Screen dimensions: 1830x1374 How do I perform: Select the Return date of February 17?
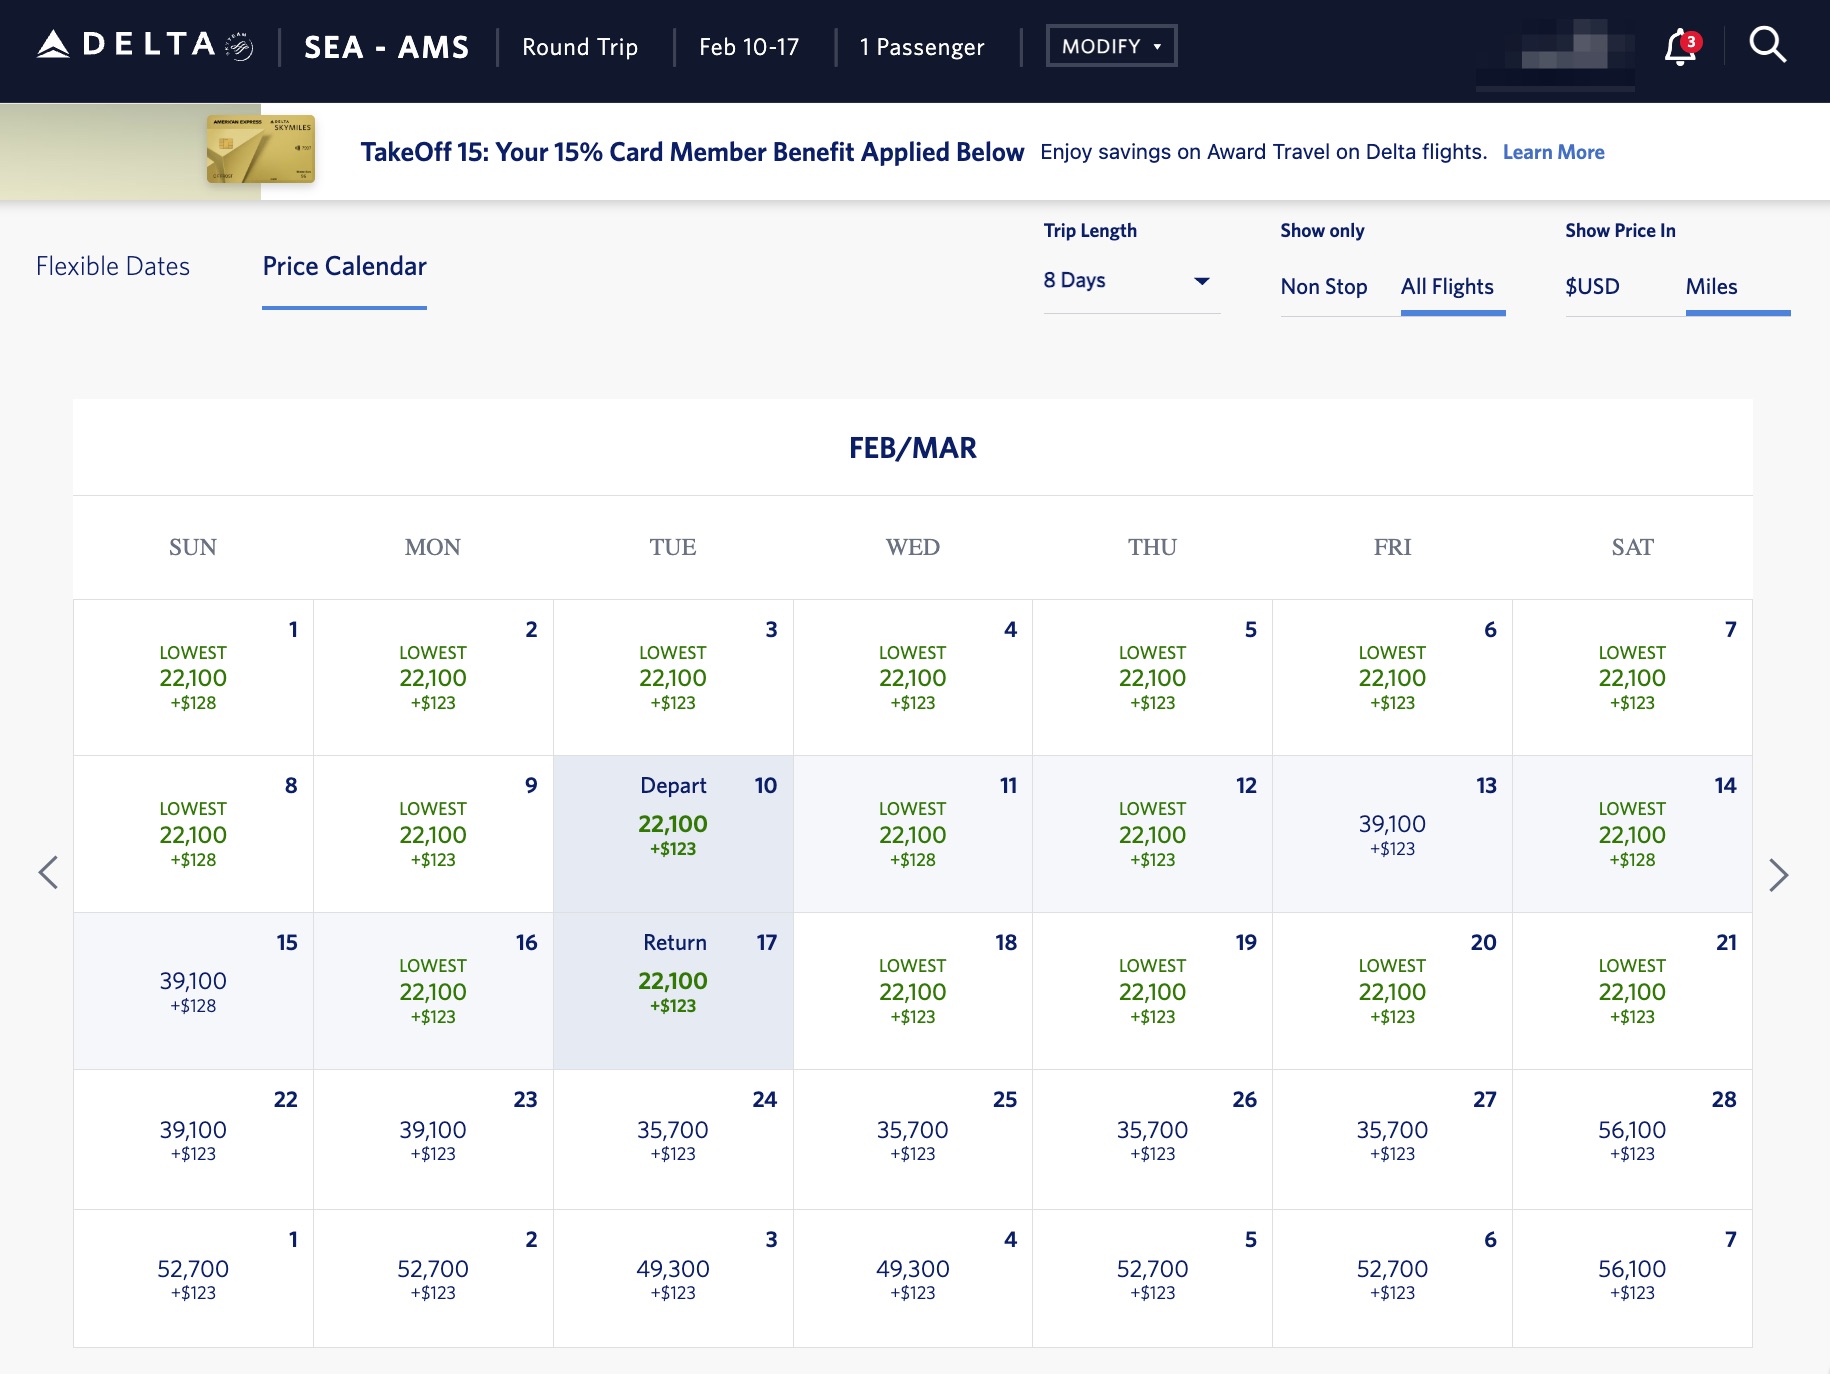pos(672,990)
